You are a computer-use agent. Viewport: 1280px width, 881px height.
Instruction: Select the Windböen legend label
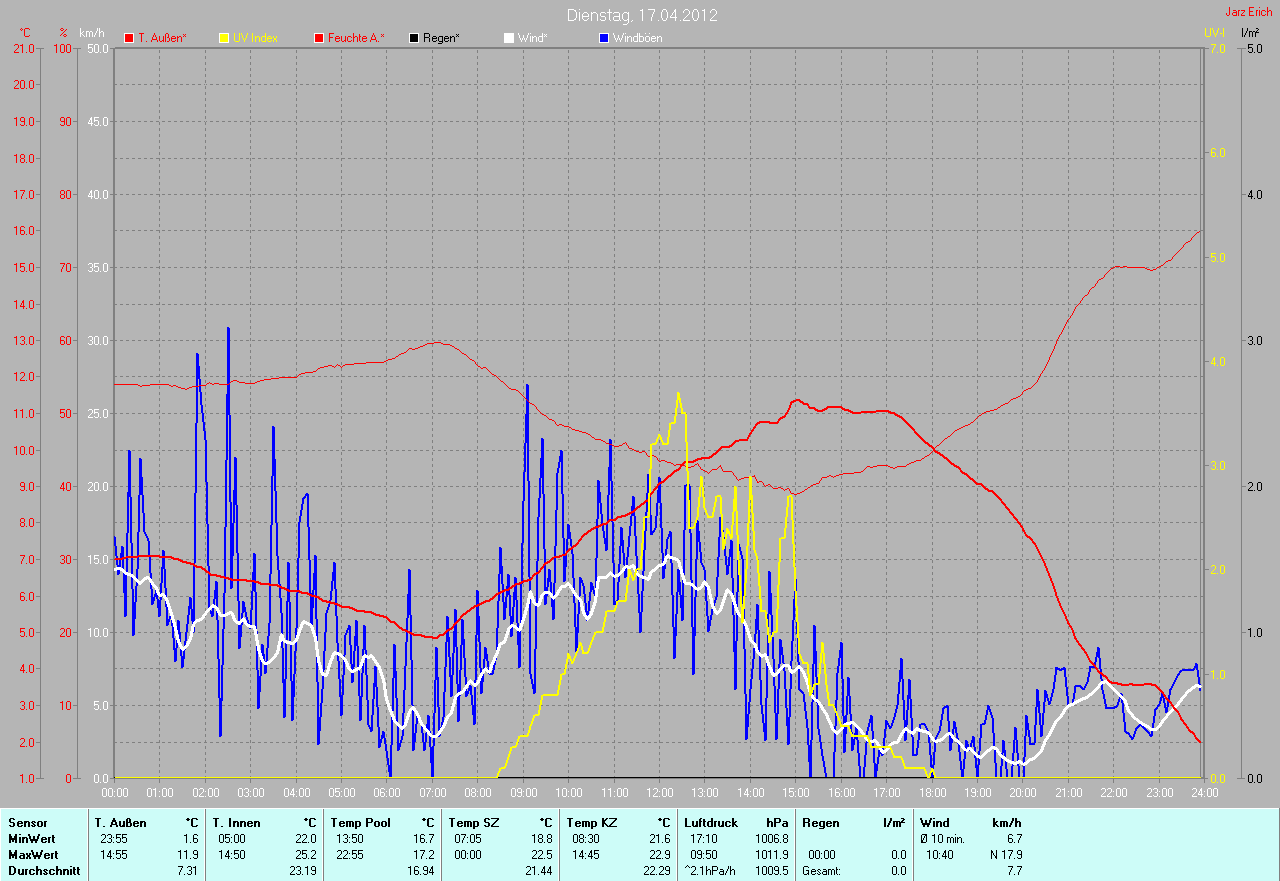coord(637,38)
